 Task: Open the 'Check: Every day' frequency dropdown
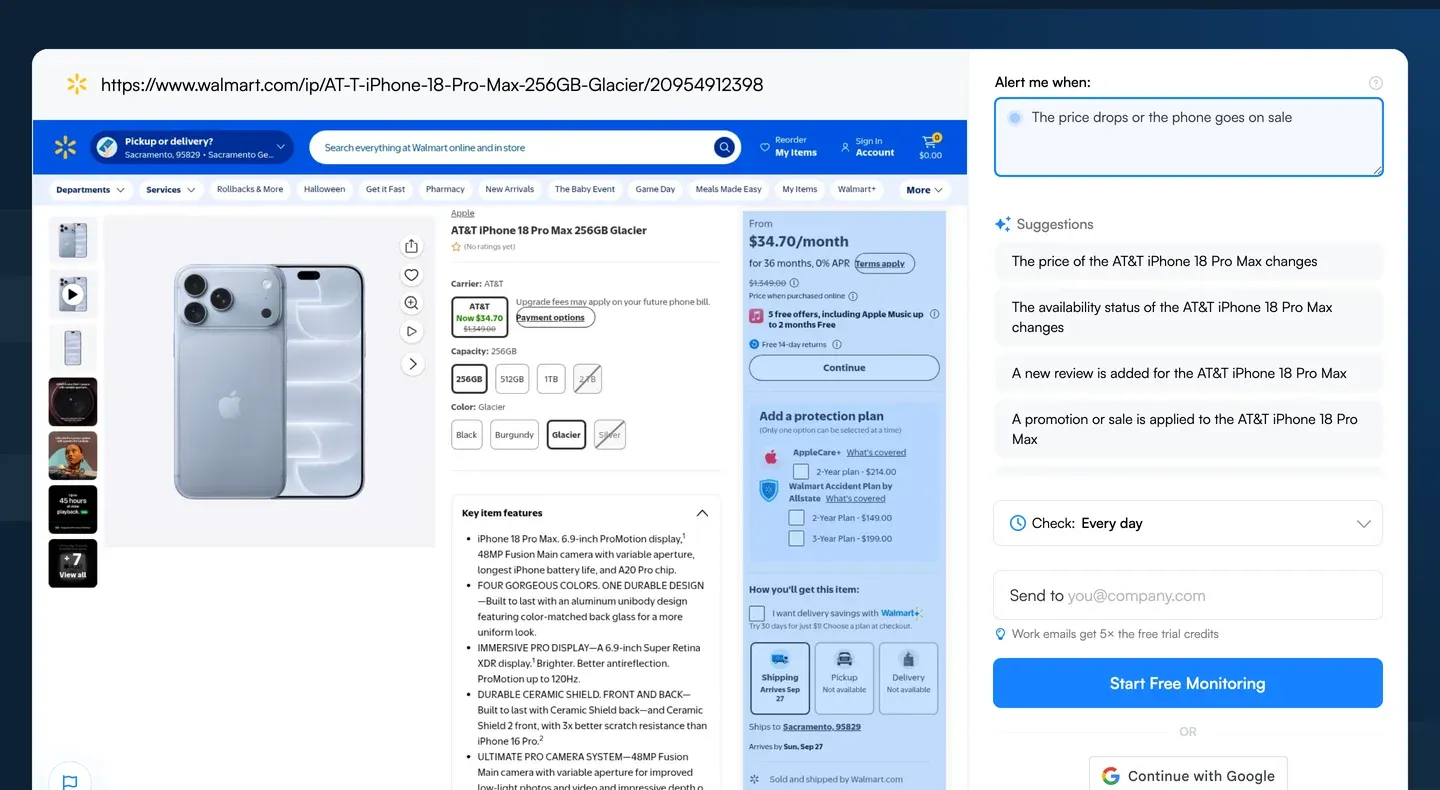coord(1188,523)
